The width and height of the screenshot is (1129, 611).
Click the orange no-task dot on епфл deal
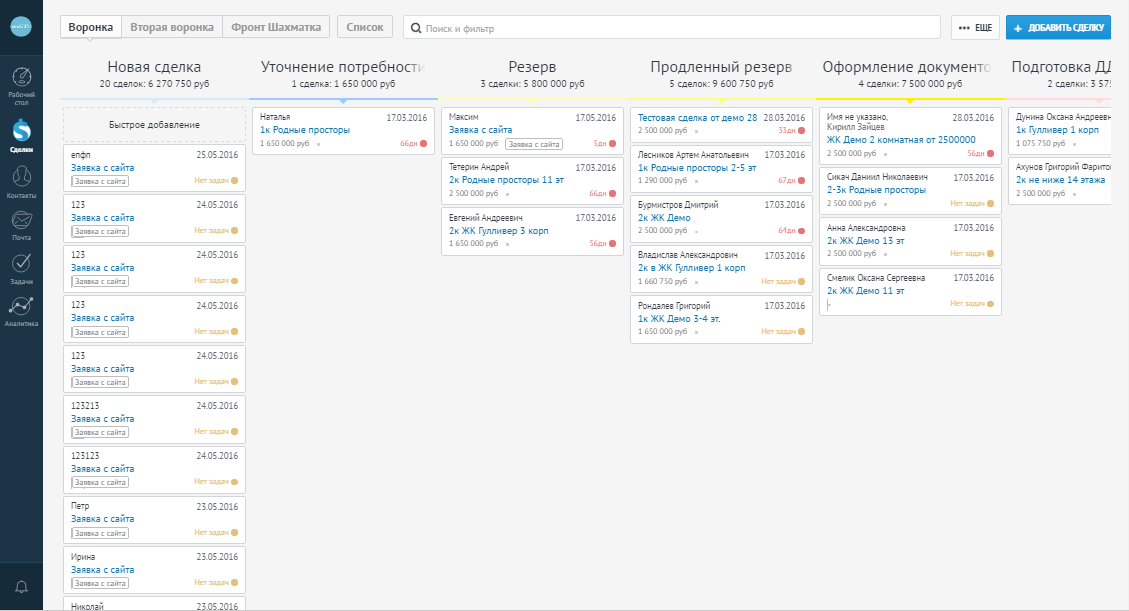[x=235, y=181]
